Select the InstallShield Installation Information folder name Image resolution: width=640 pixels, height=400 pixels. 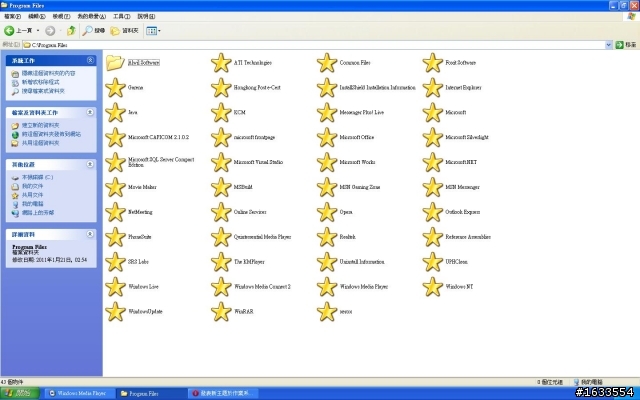(378, 88)
